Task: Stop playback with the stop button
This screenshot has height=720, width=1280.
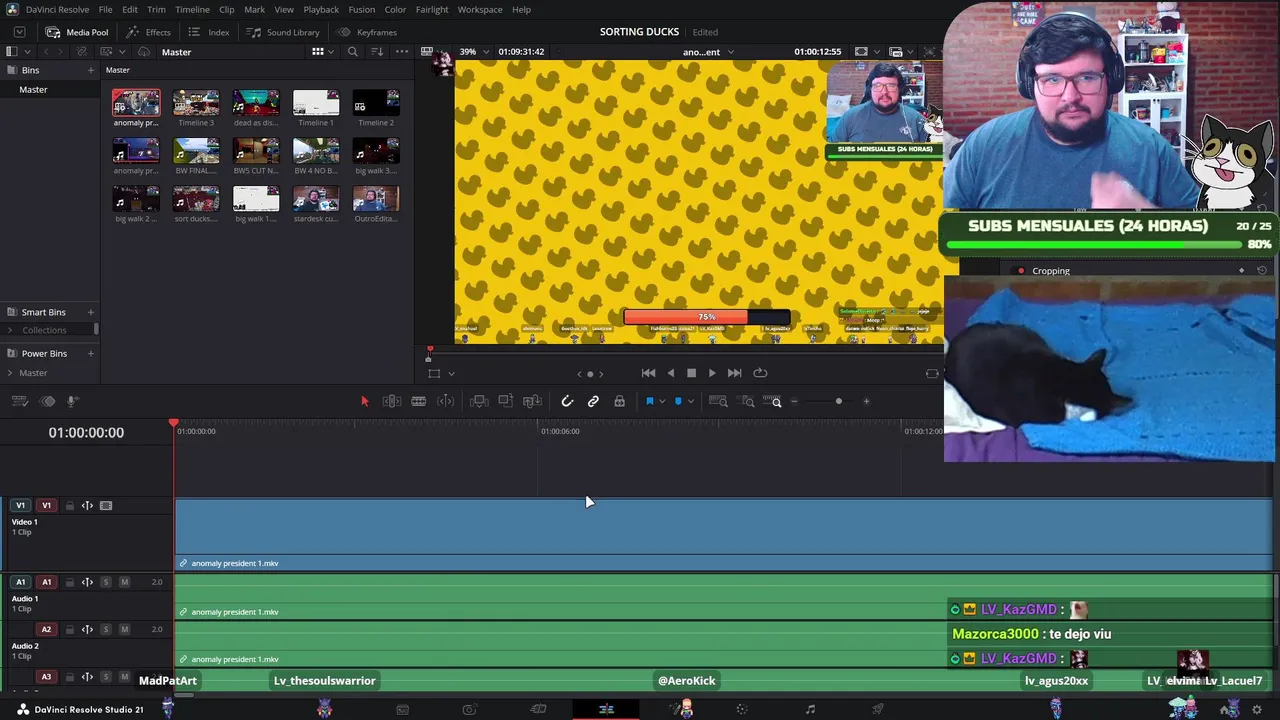Action: 691,373
